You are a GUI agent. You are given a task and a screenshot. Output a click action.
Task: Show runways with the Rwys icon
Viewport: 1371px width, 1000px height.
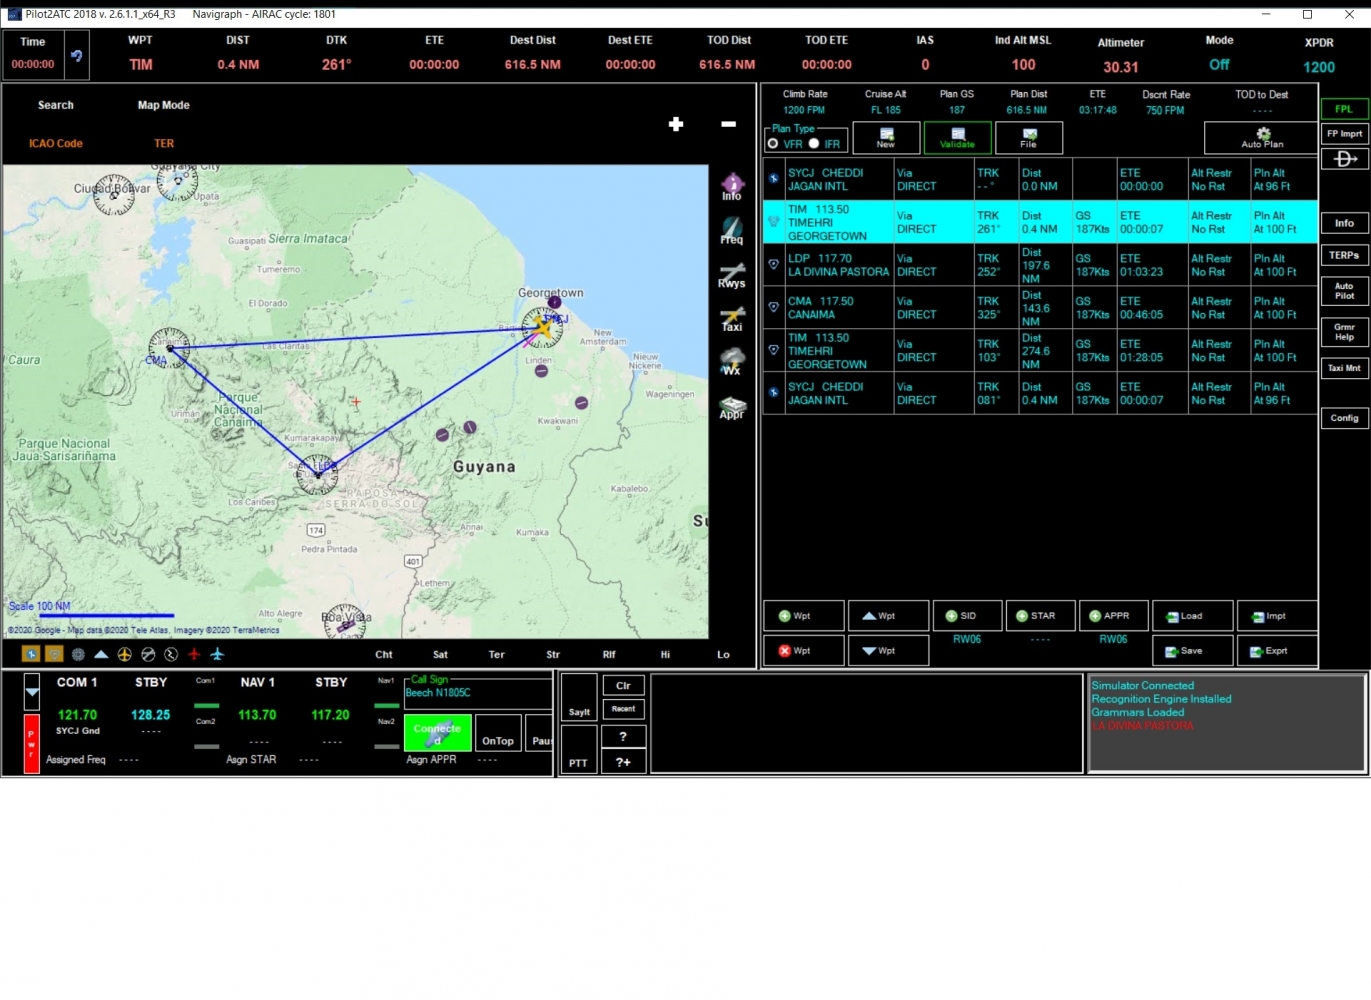point(732,275)
